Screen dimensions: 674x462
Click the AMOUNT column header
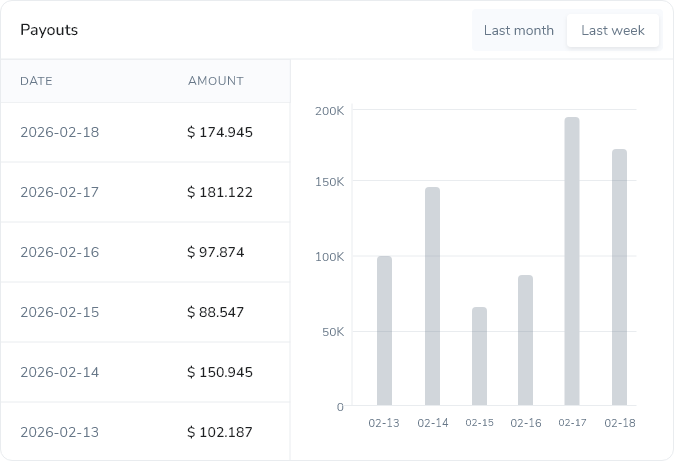pos(216,81)
